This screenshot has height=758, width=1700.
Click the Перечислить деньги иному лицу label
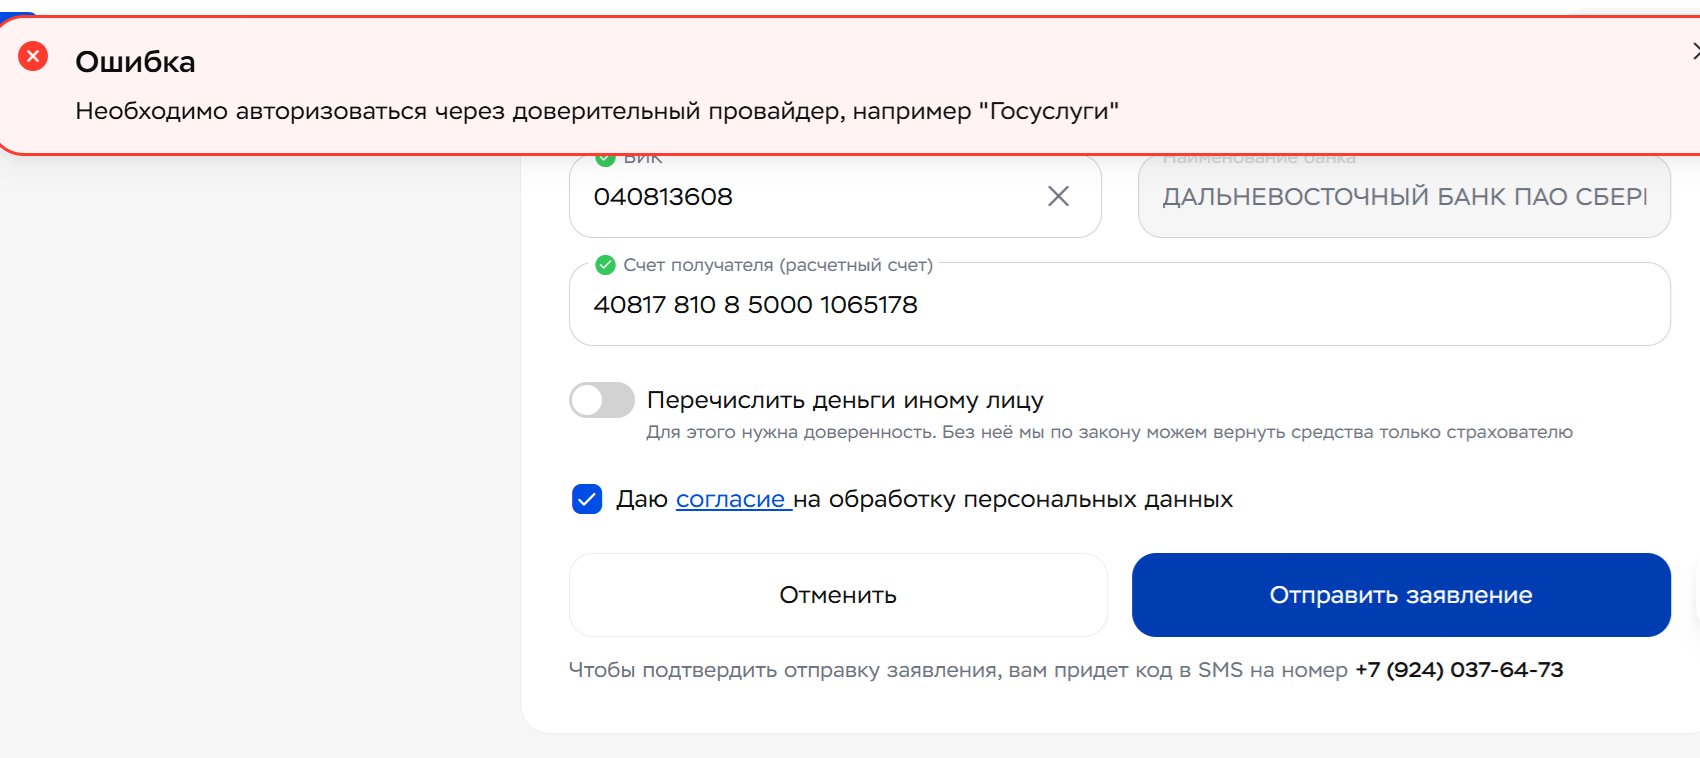845,400
